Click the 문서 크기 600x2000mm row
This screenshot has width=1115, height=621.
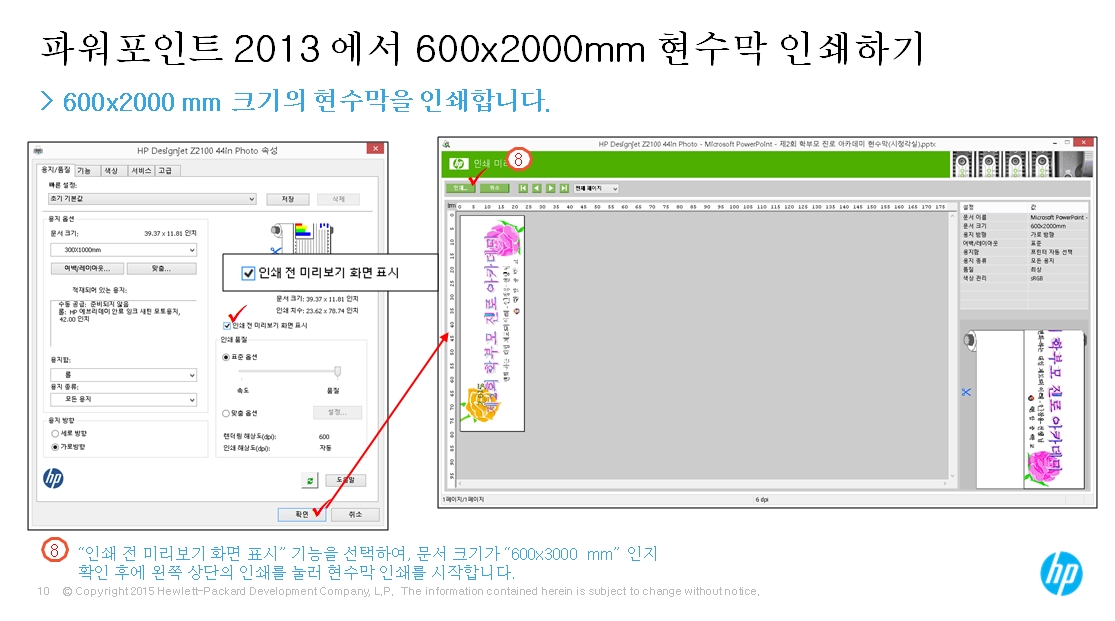click(1024, 226)
